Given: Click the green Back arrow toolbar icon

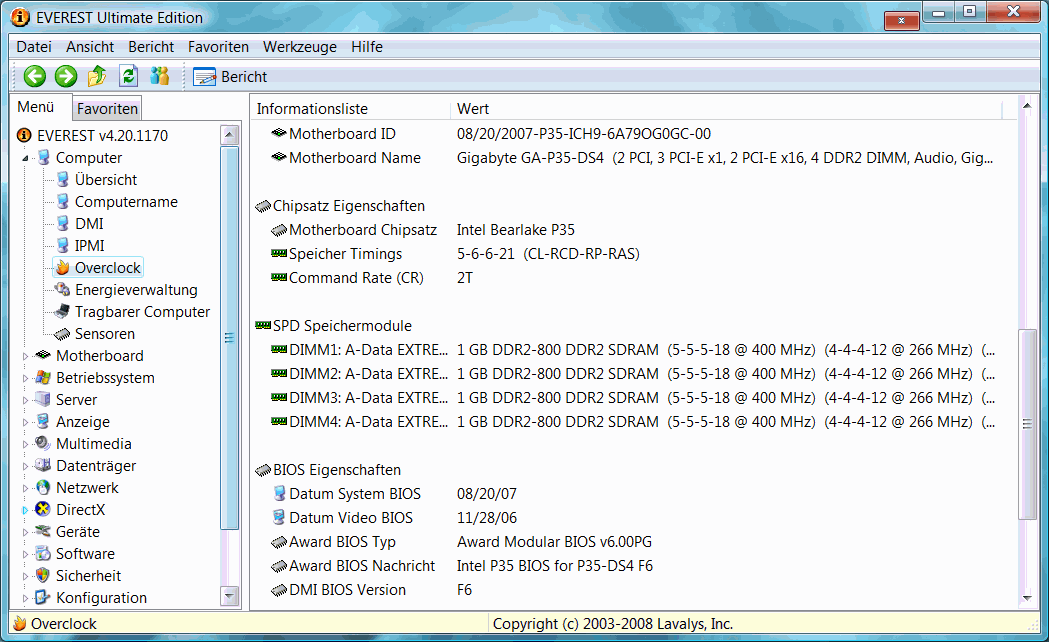Looking at the screenshot, I should 35,77.
